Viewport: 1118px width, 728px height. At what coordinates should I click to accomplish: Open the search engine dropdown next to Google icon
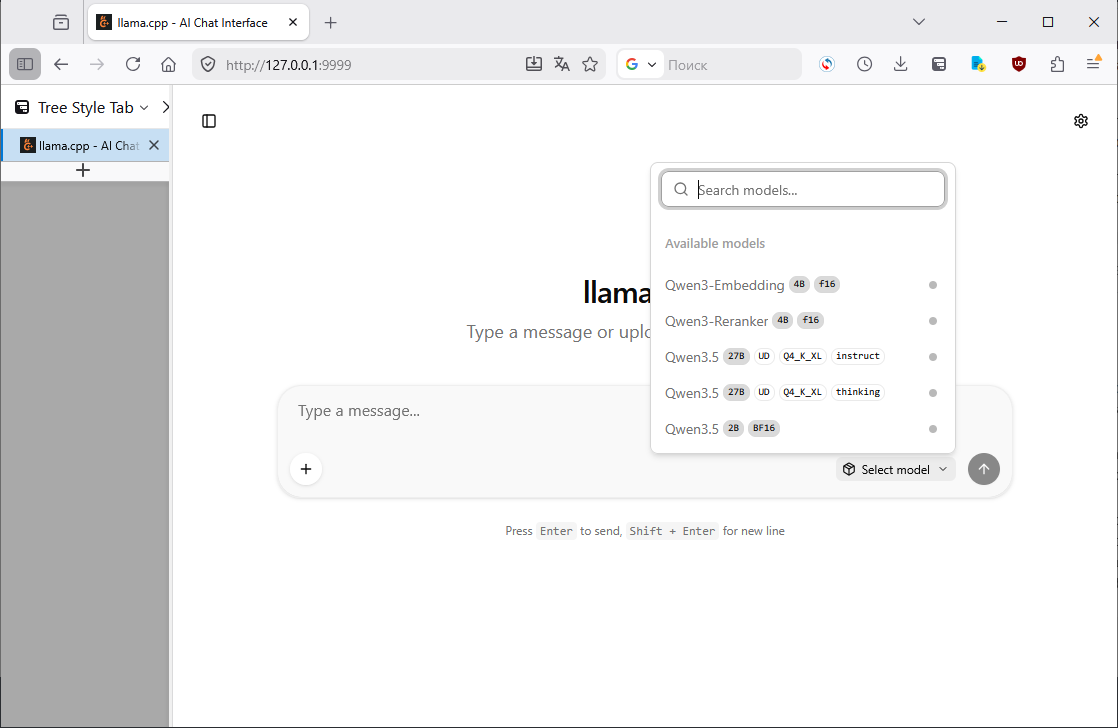pos(651,63)
